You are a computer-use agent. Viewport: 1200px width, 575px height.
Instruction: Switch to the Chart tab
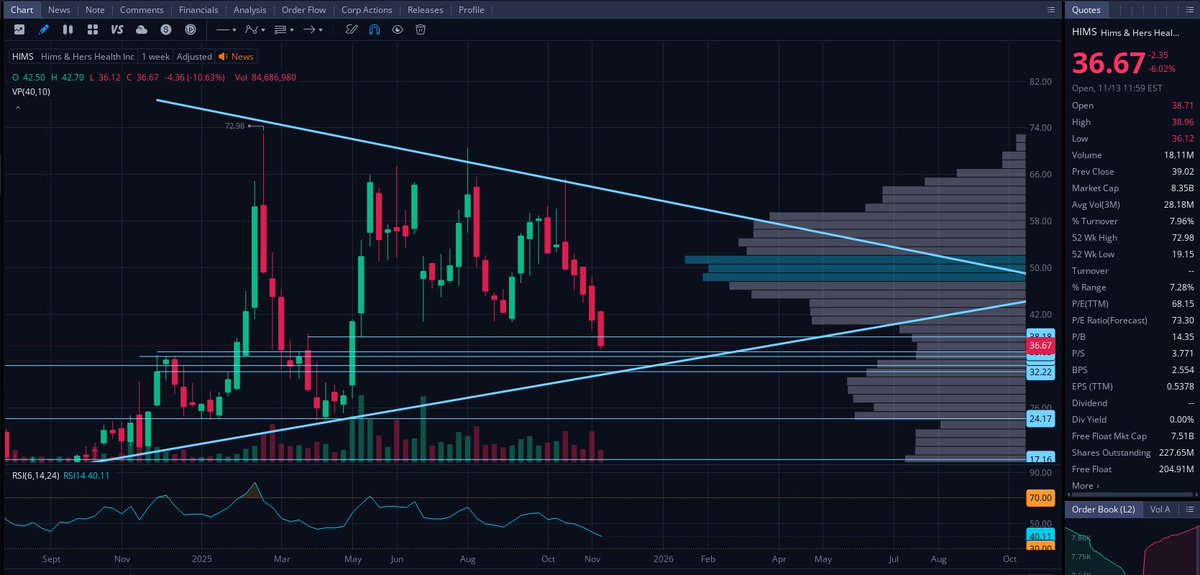(x=22, y=9)
